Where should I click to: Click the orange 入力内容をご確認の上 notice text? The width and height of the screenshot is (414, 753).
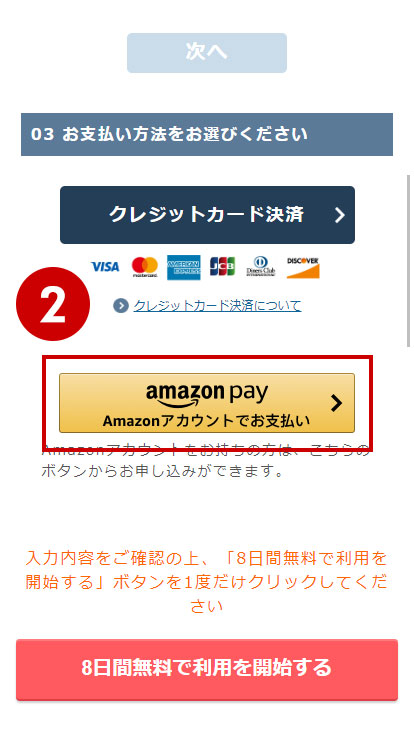[207, 582]
